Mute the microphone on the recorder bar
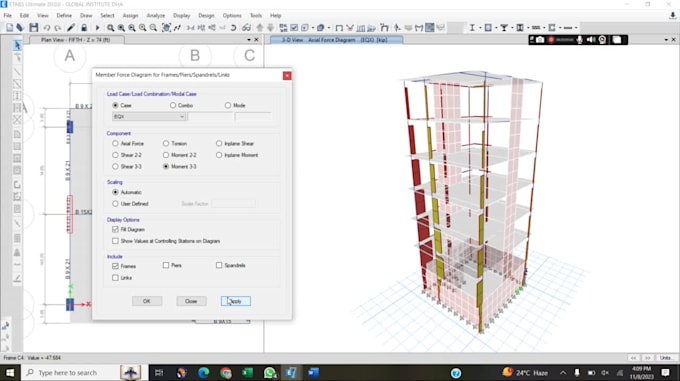The width and height of the screenshot is (680, 381). point(579,40)
